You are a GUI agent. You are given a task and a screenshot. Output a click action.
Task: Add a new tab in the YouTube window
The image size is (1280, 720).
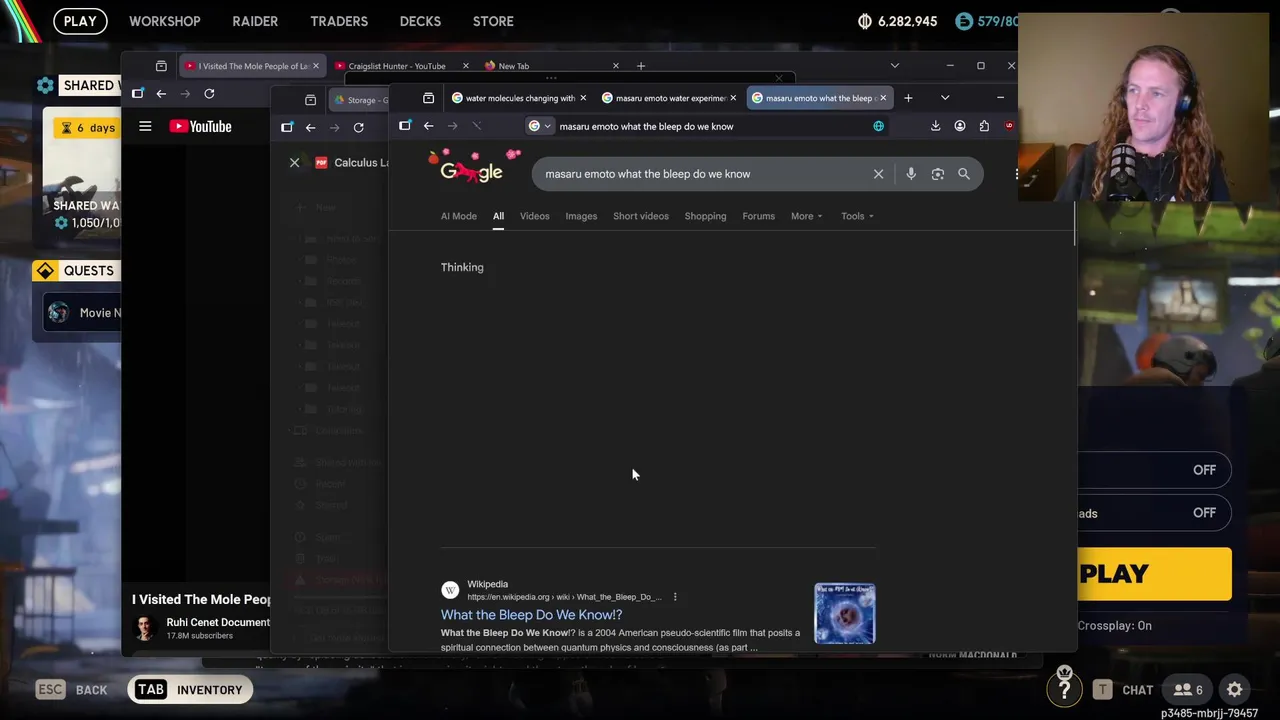[x=641, y=66]
